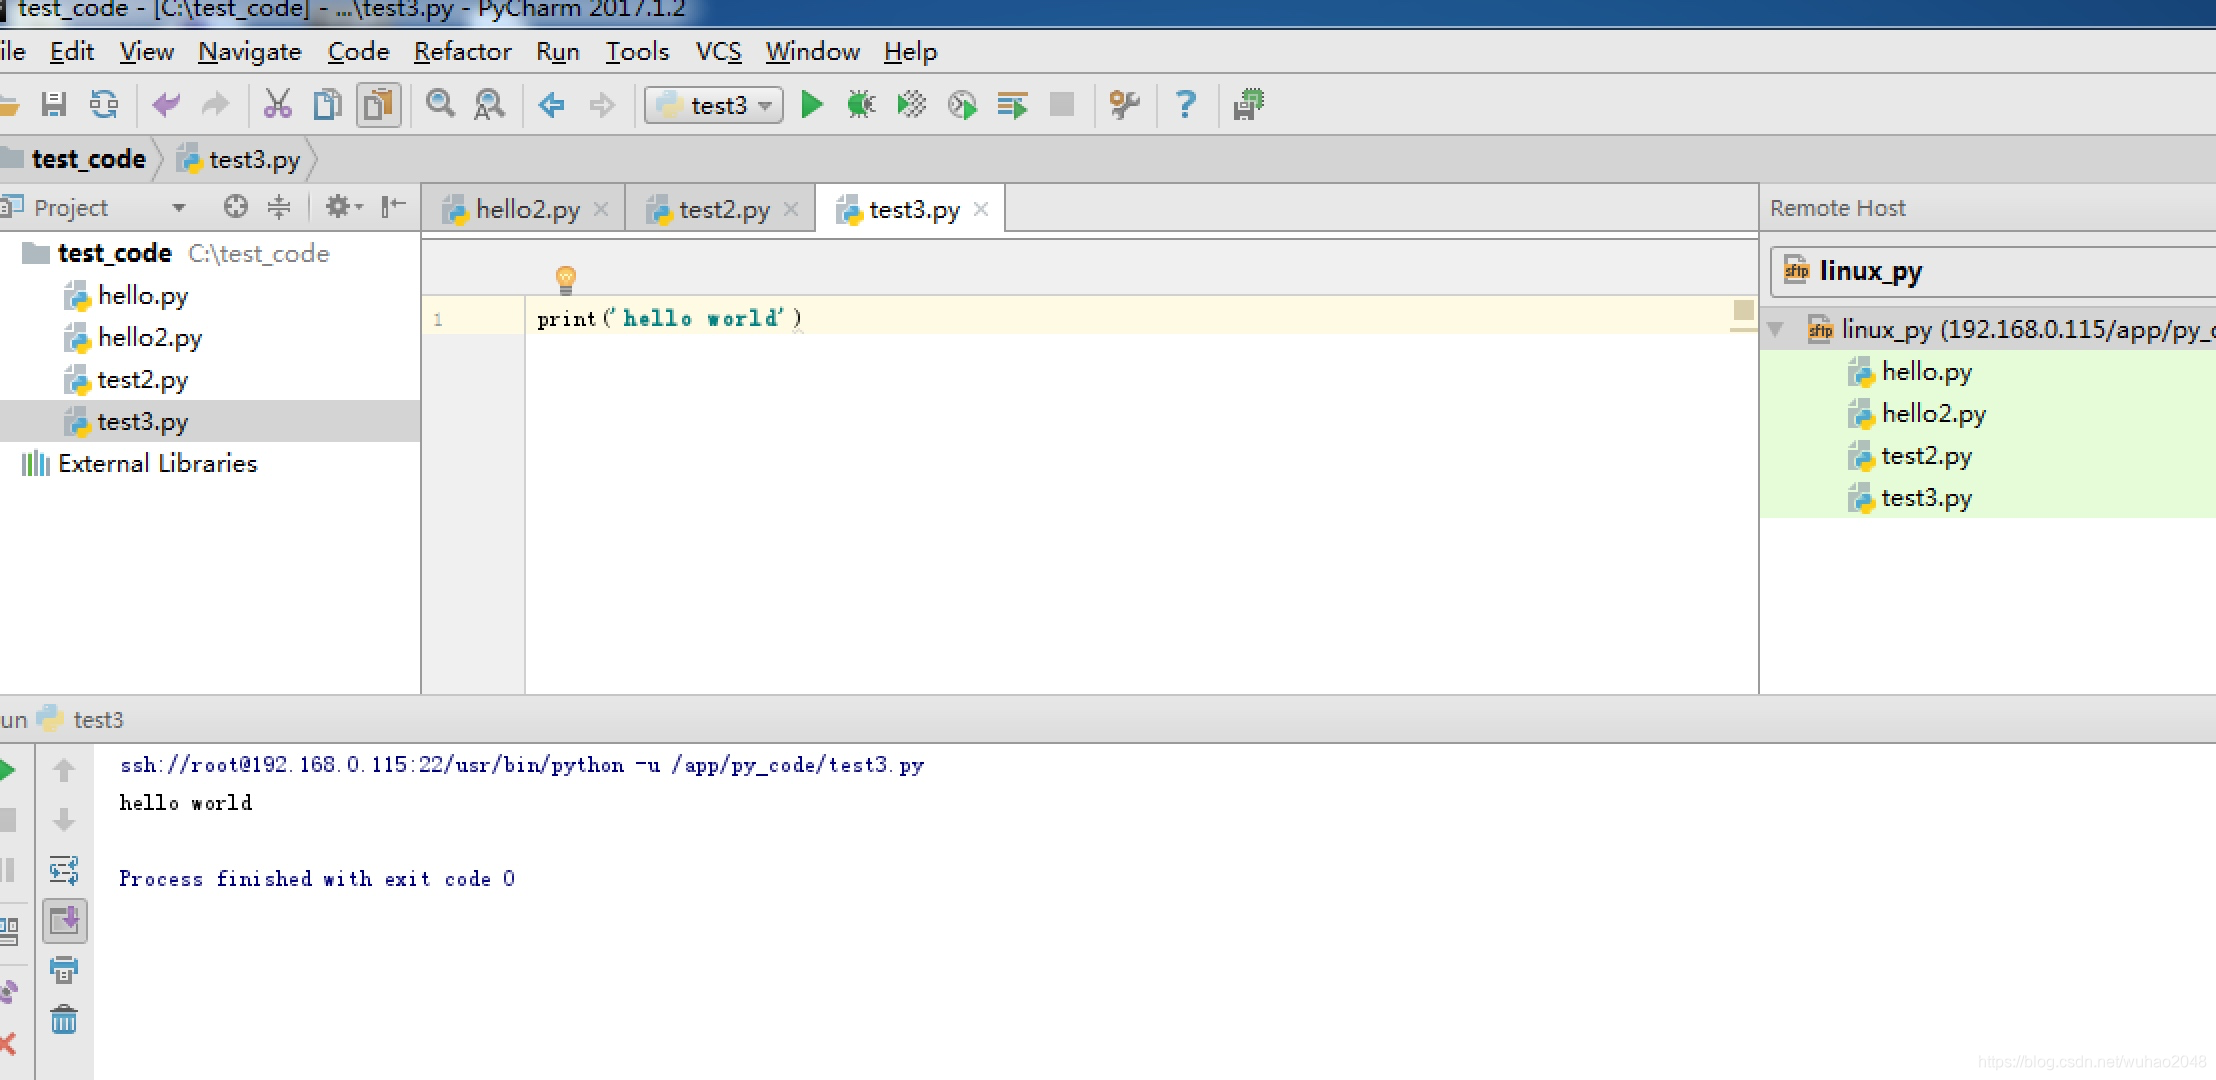Open the Window menu
The height and width of the screenshot is (1080, 2216).
(x=812, y=51)
